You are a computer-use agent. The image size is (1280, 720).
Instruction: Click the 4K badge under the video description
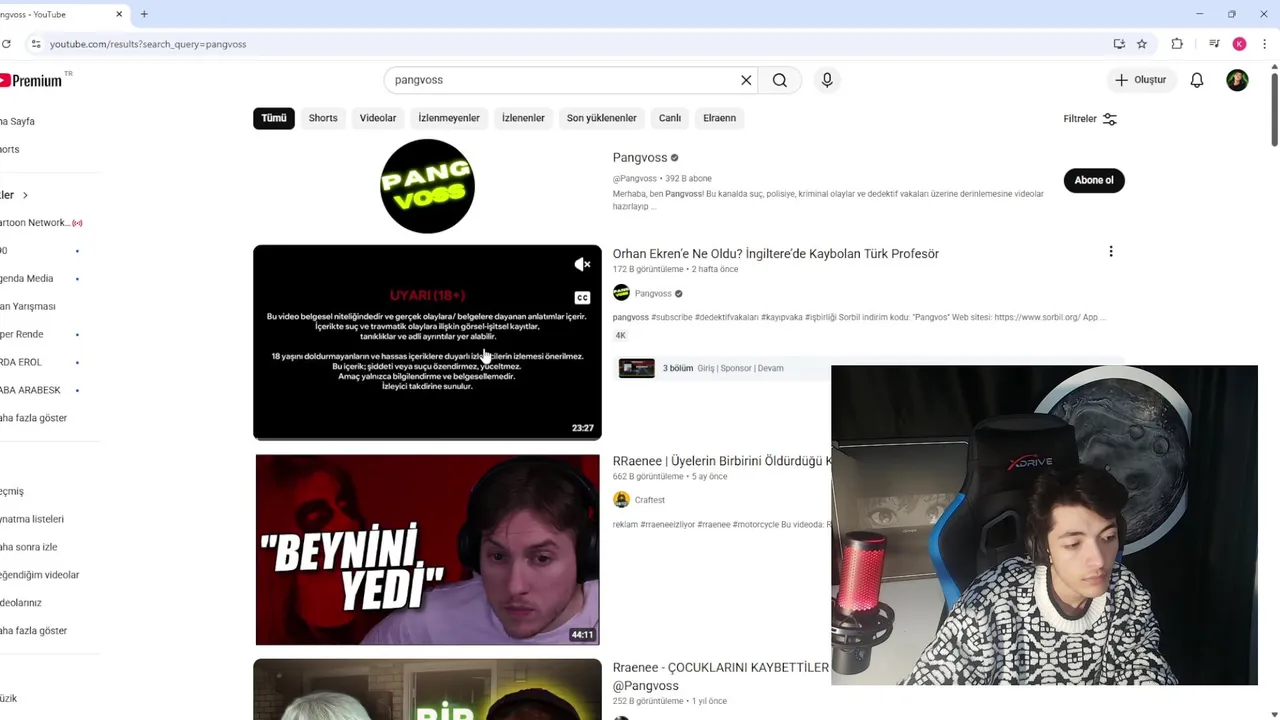(x=621, y=336)
